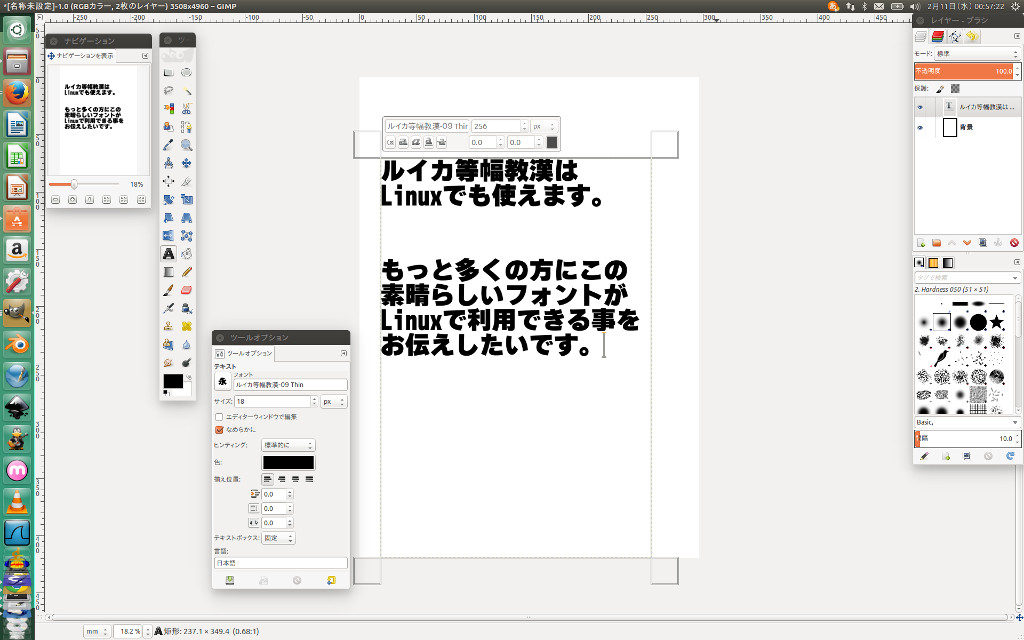Select the Scale tool
The image size is (1024, 640).
(x=187, y=199)
